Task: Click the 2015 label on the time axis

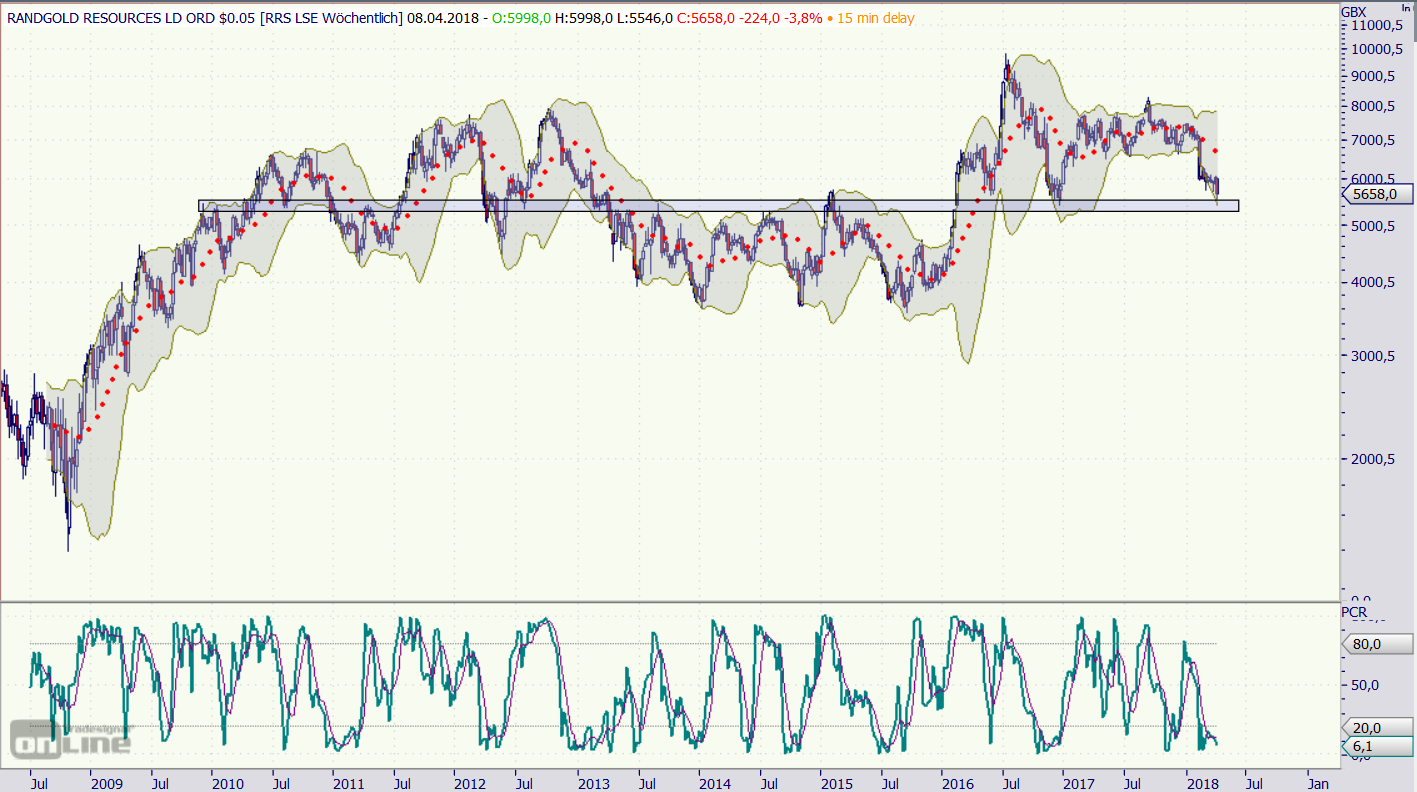Action: pyautogui.click(x=837, y=784)
